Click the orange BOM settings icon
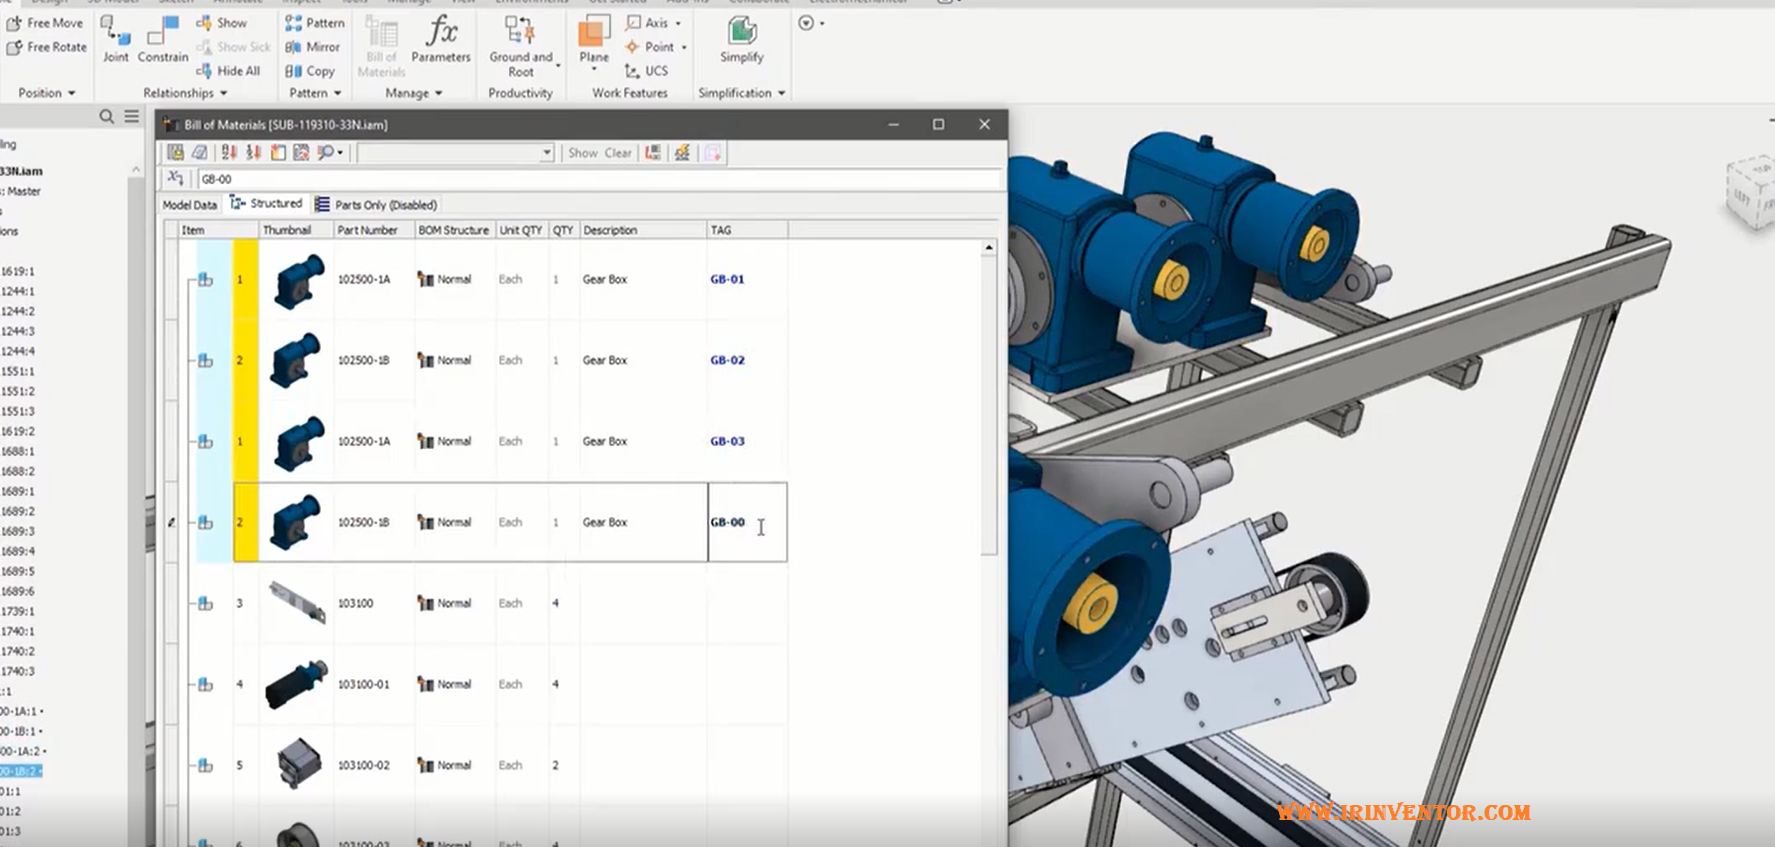The height and width of the screenshot is (847, 1775). tap(682, 152)
